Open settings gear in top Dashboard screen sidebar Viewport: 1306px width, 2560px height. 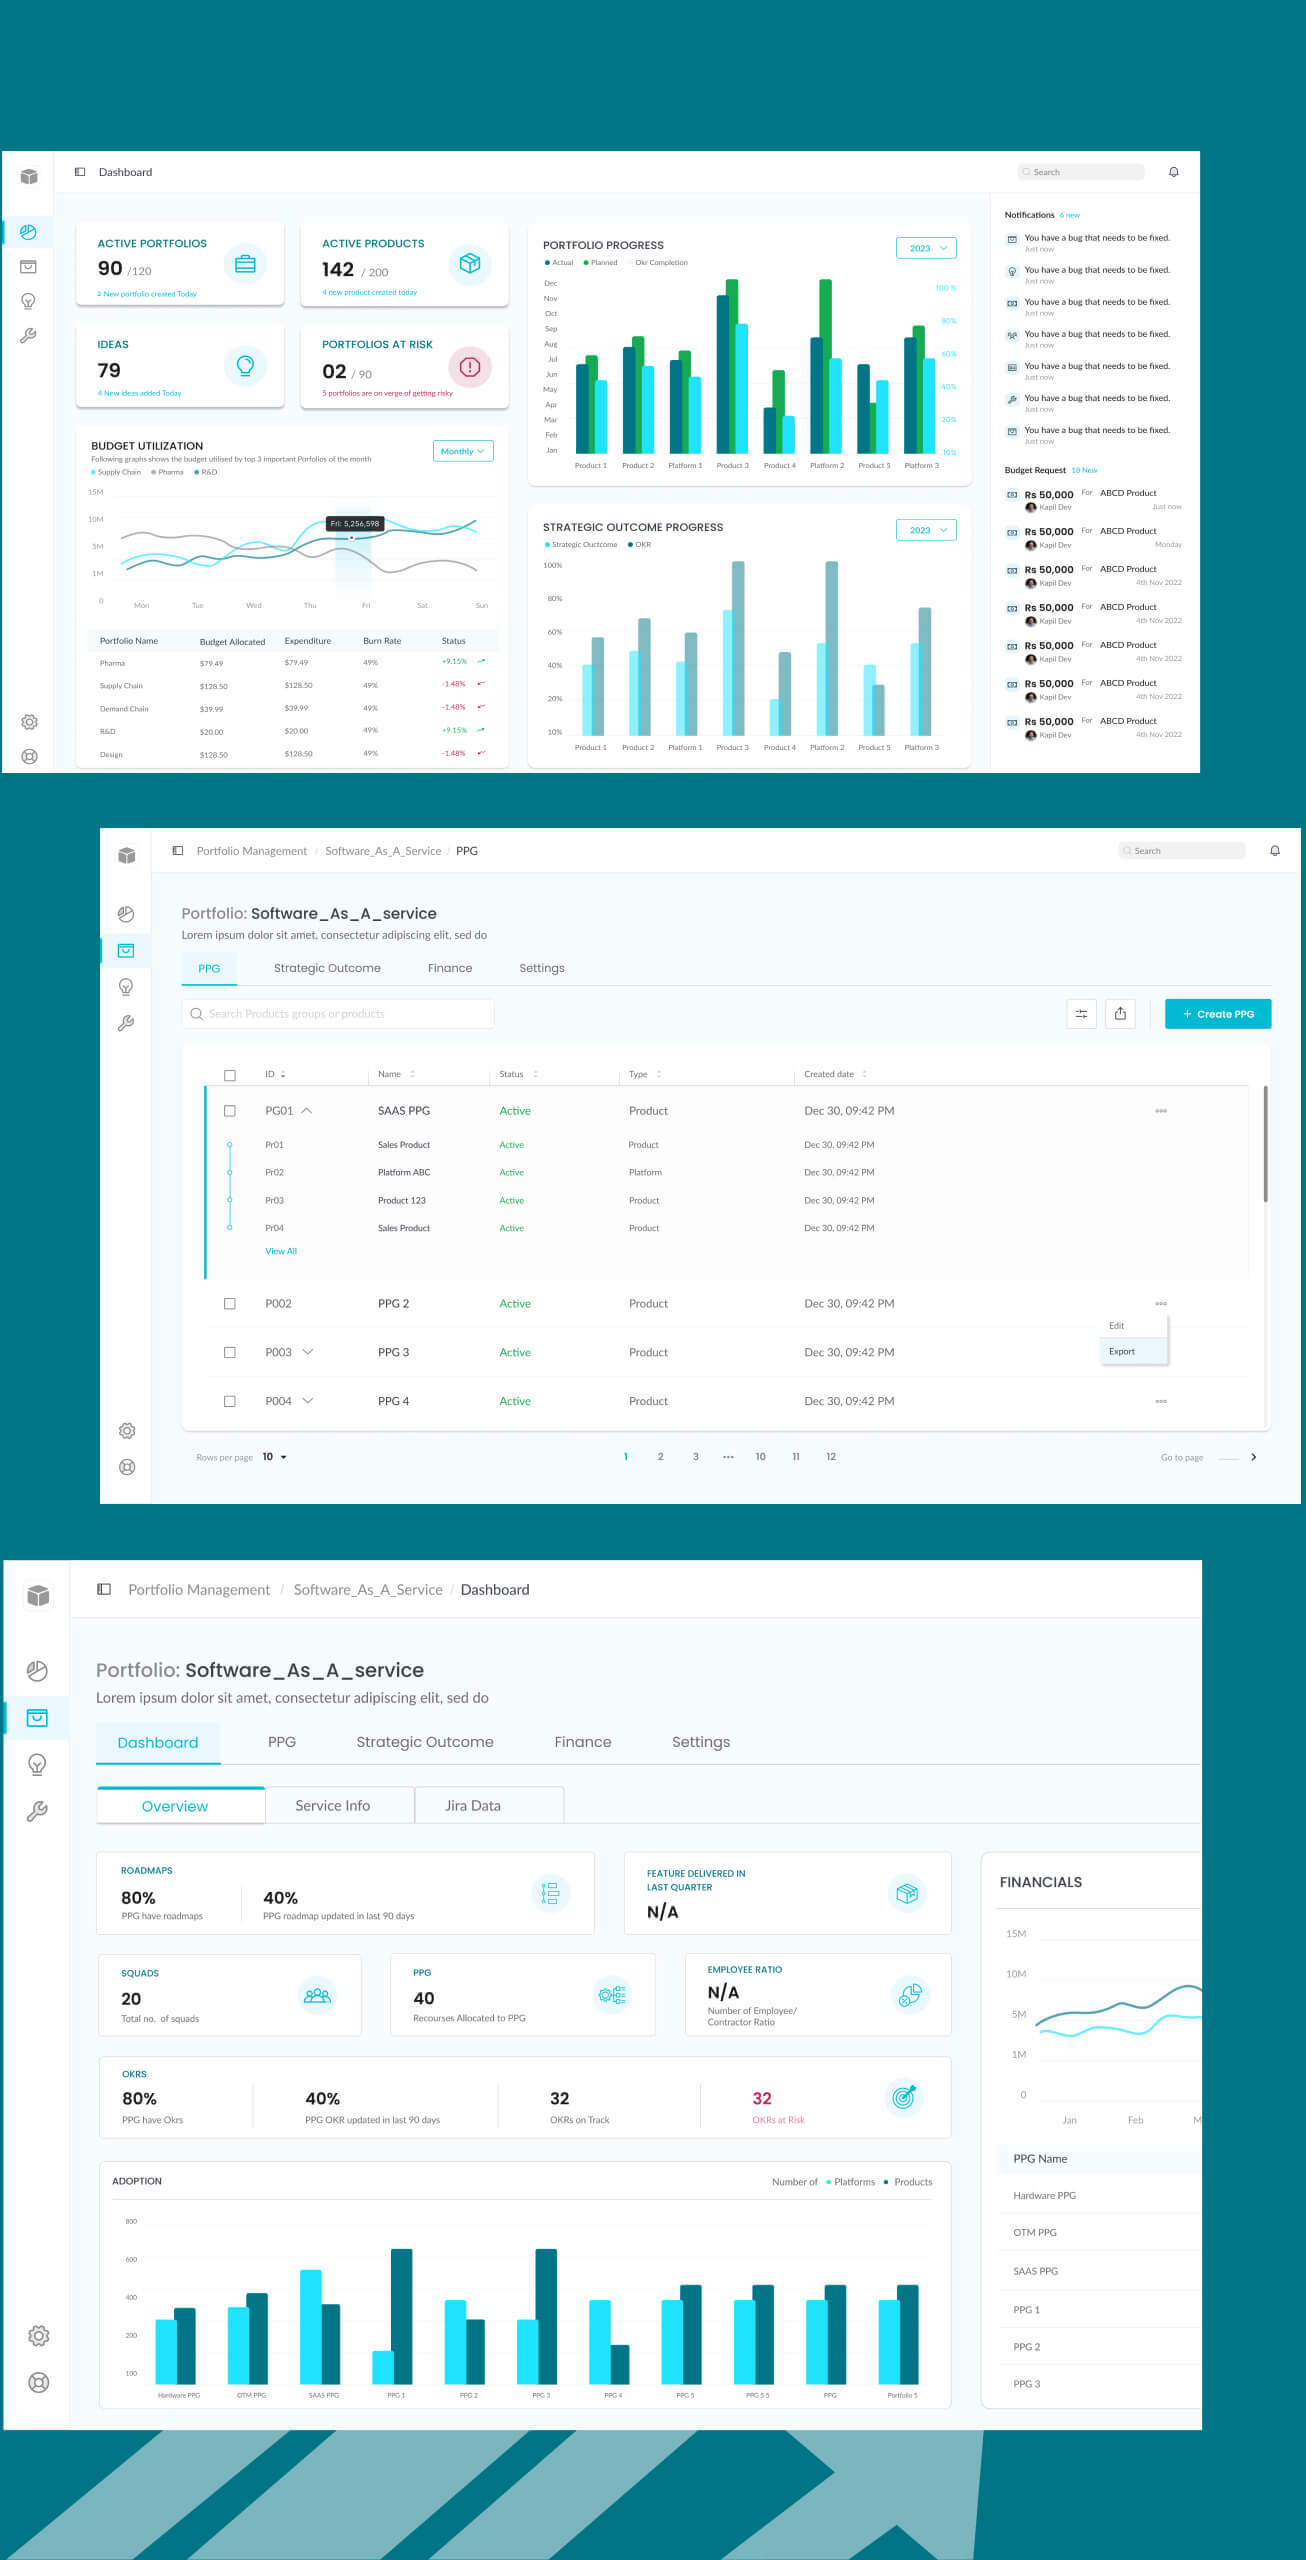29,722
